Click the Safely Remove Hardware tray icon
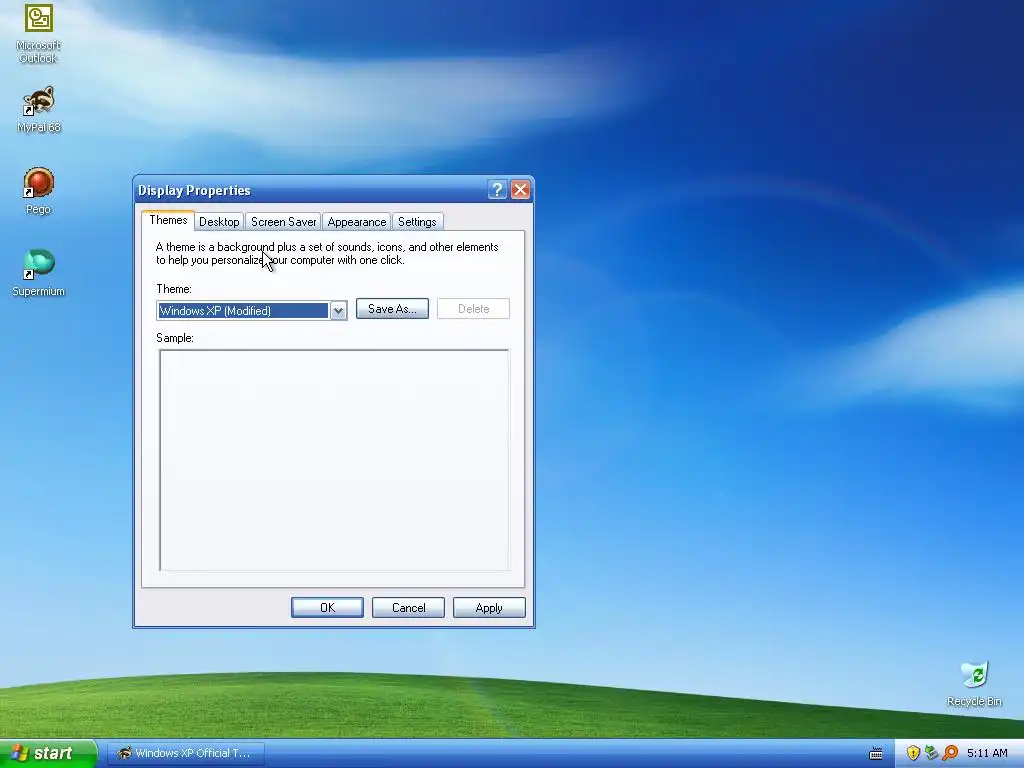Viewport: 1024px width, 768px height. pos(931,753)
